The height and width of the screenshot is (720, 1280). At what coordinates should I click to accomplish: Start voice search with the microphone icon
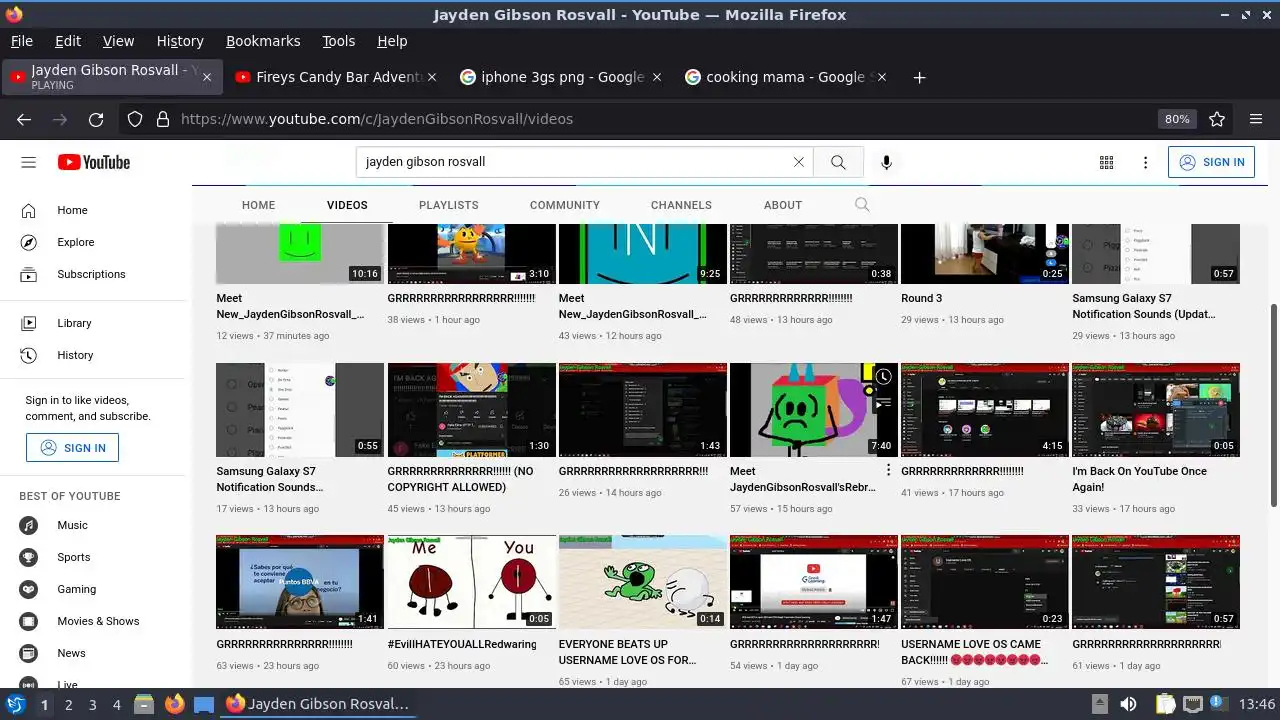pos(886,162)
